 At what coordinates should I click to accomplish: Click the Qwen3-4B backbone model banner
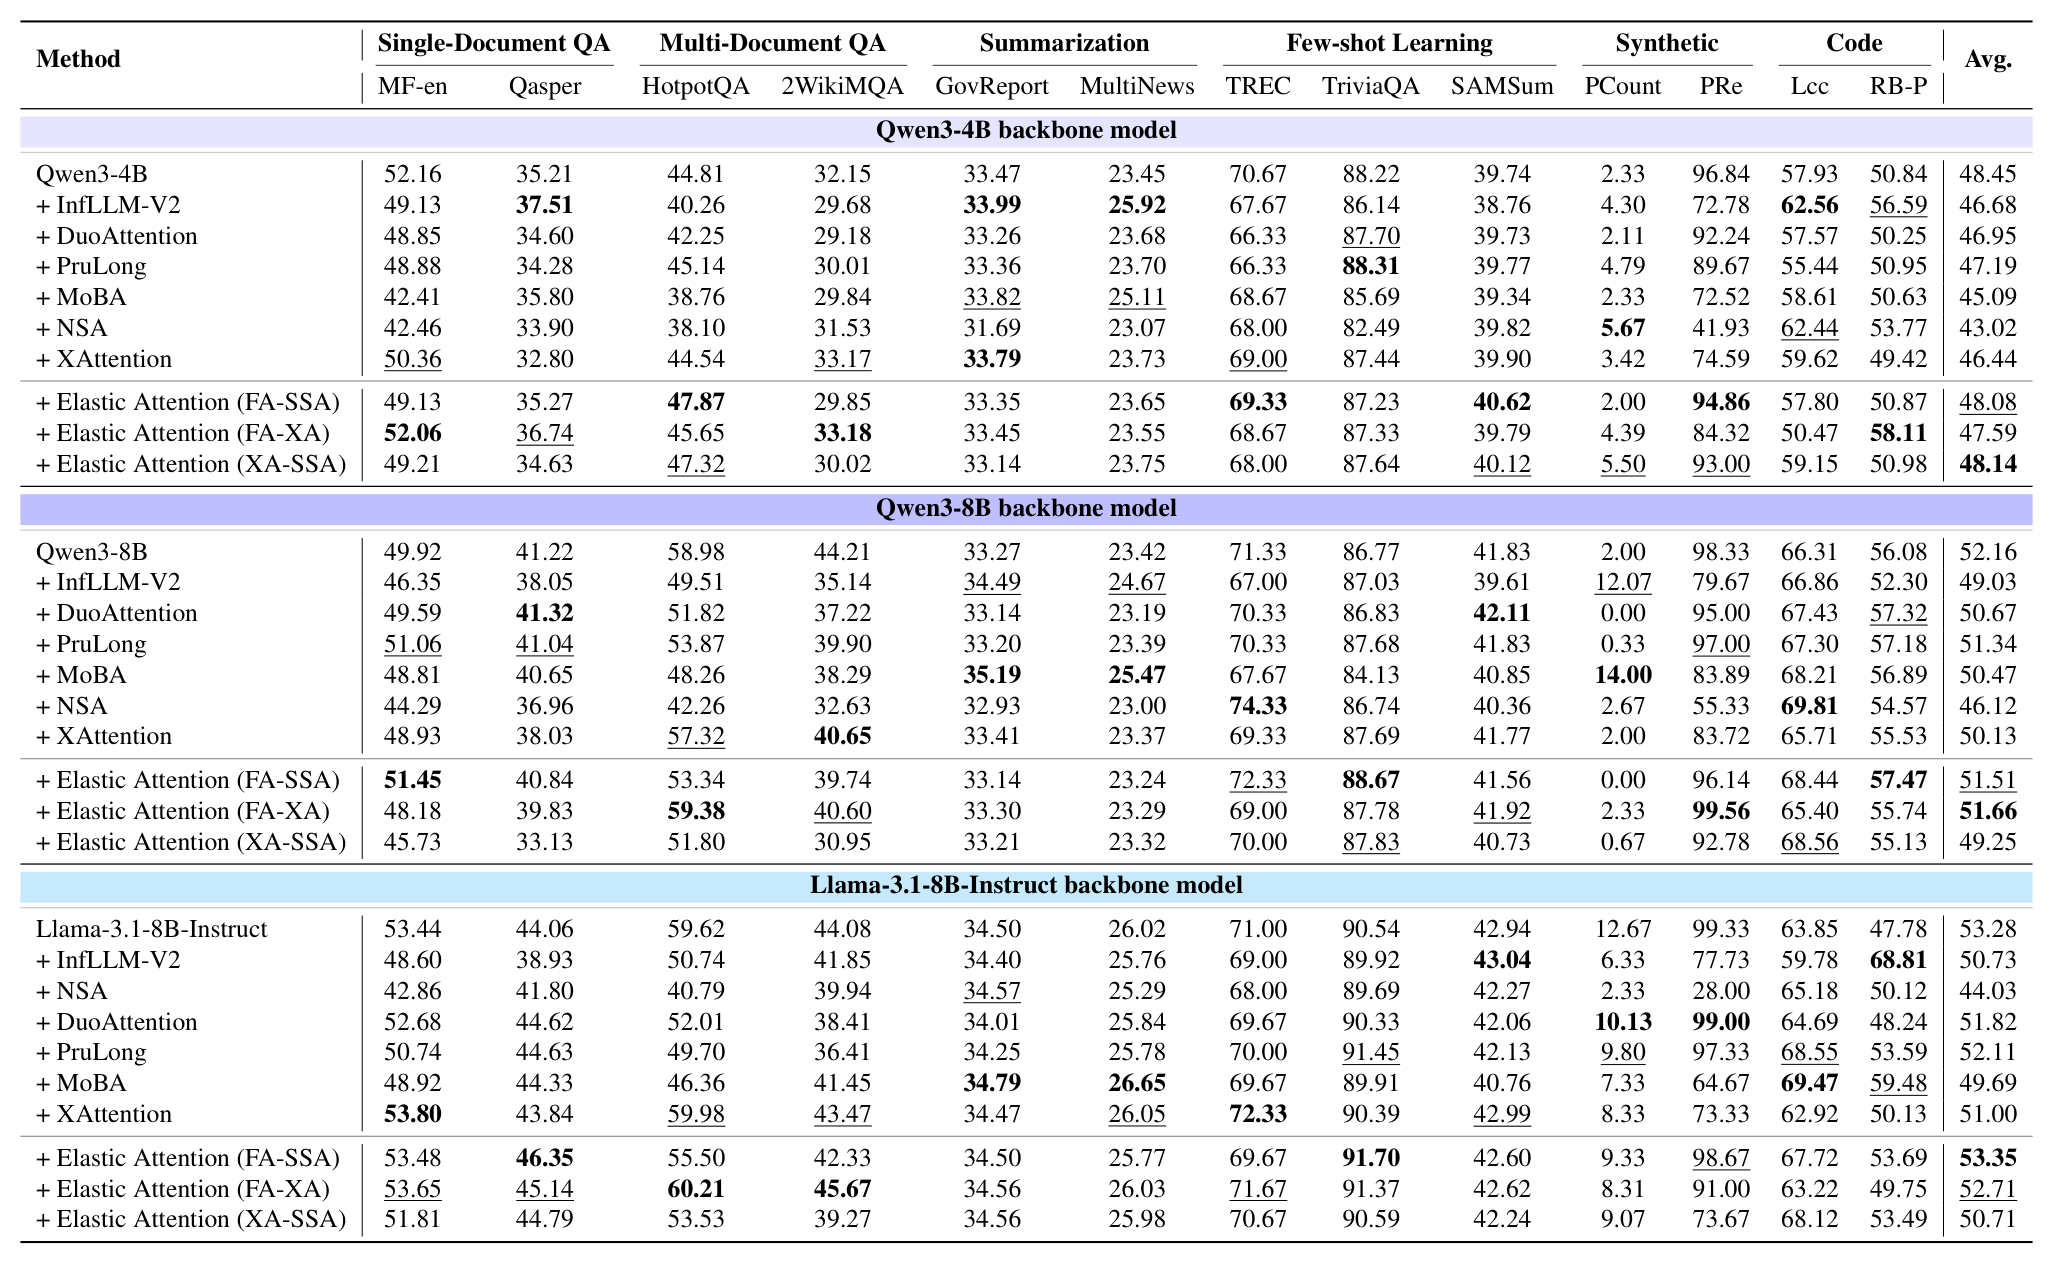1026,130
